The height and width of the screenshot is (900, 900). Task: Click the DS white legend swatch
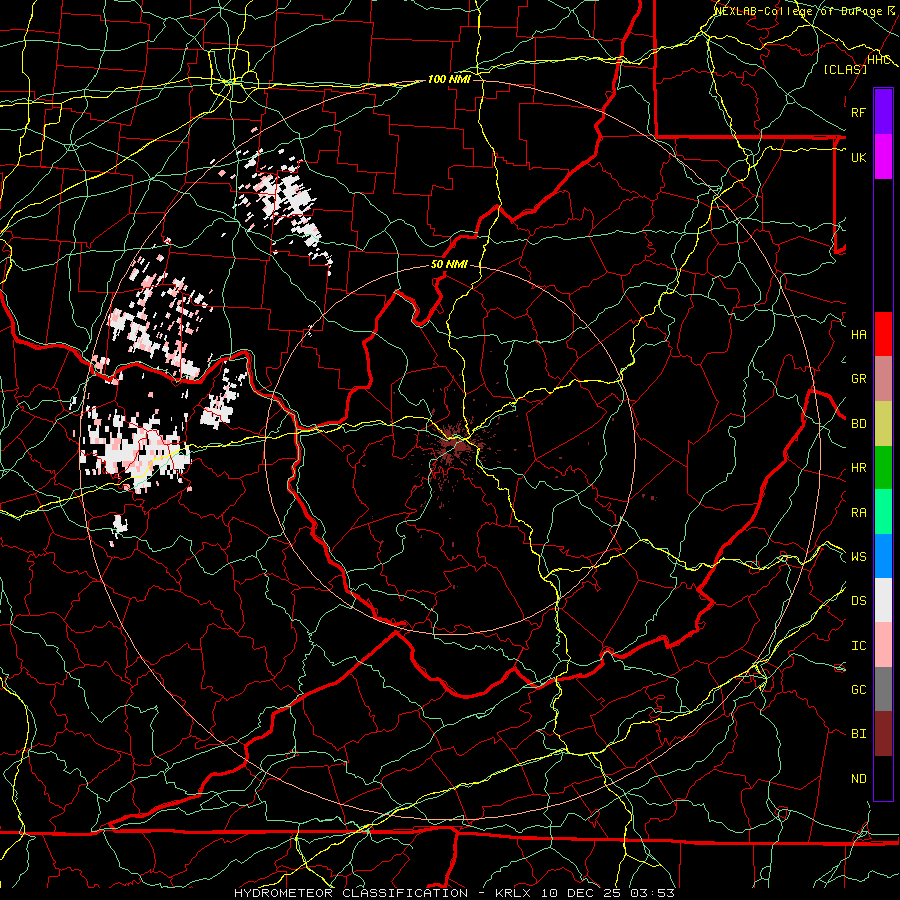pos(883,600)
